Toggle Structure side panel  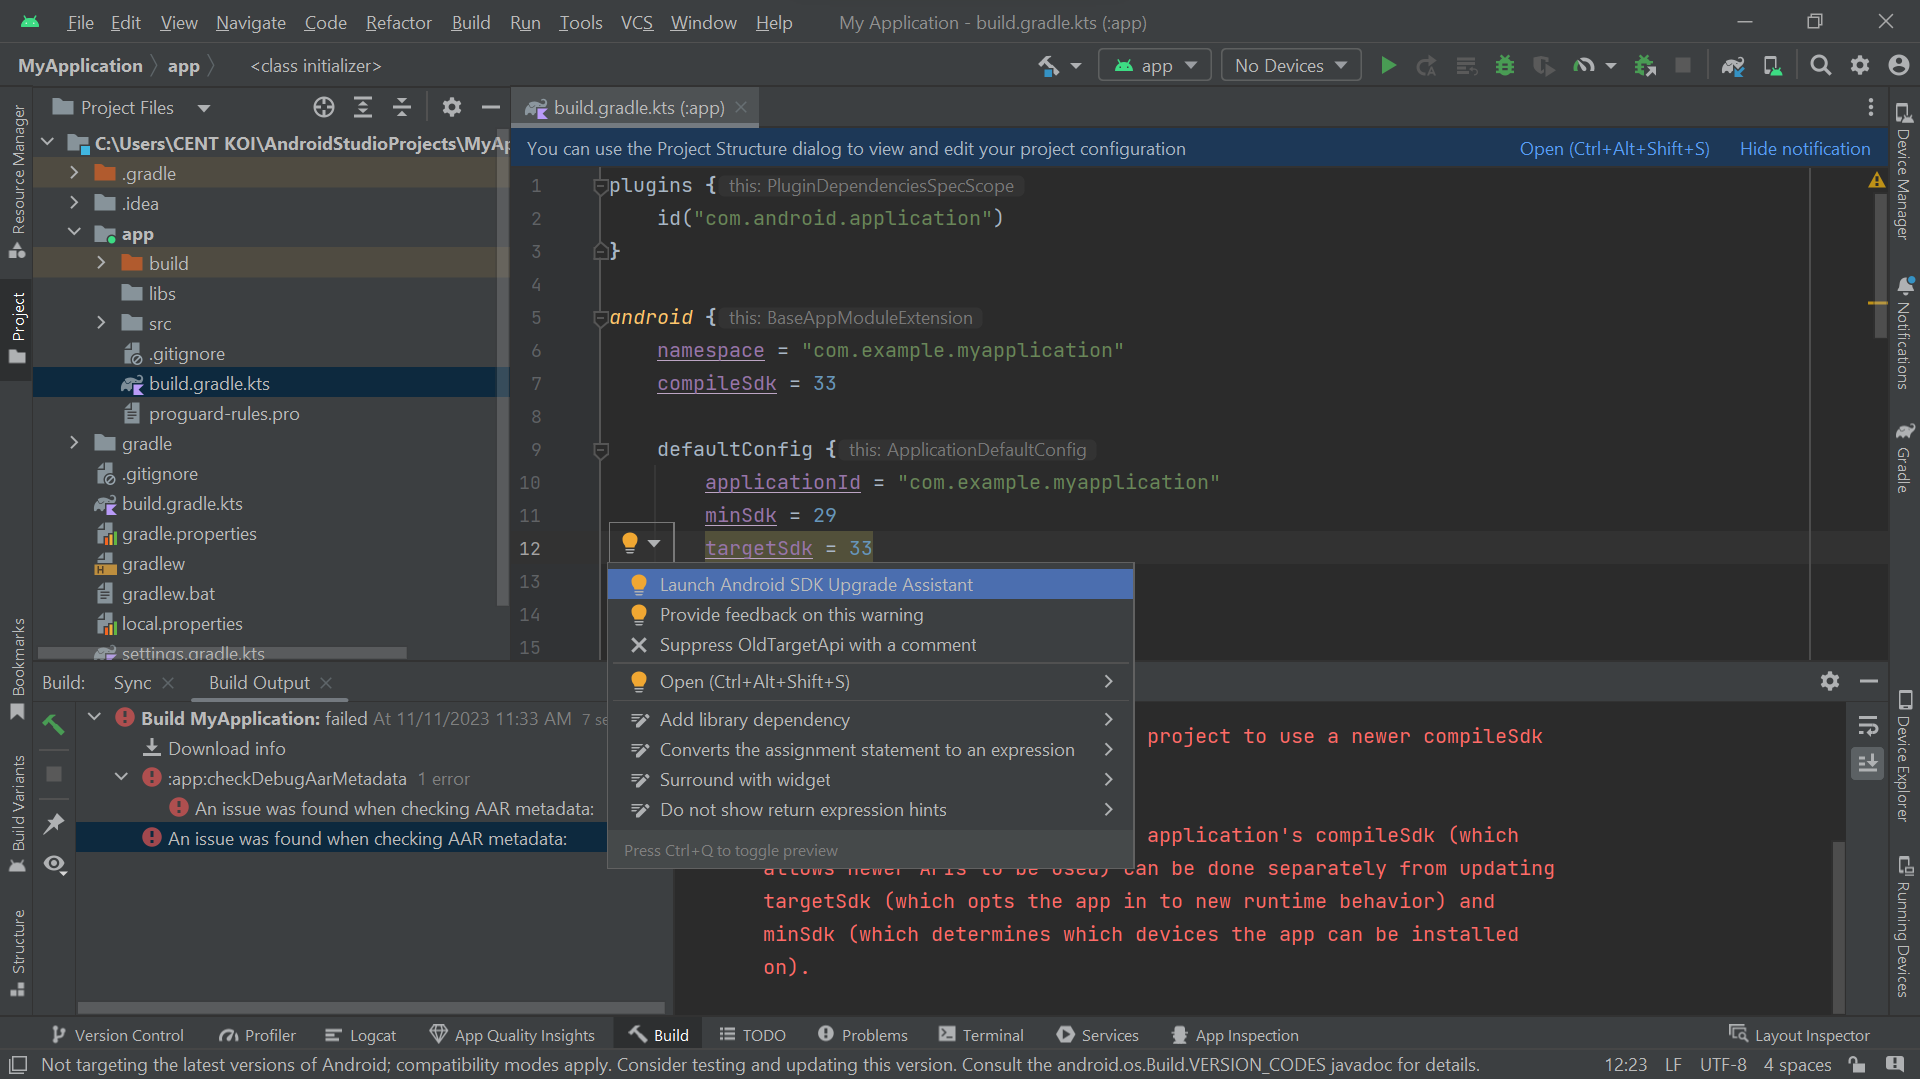click(x=18, y=952)
